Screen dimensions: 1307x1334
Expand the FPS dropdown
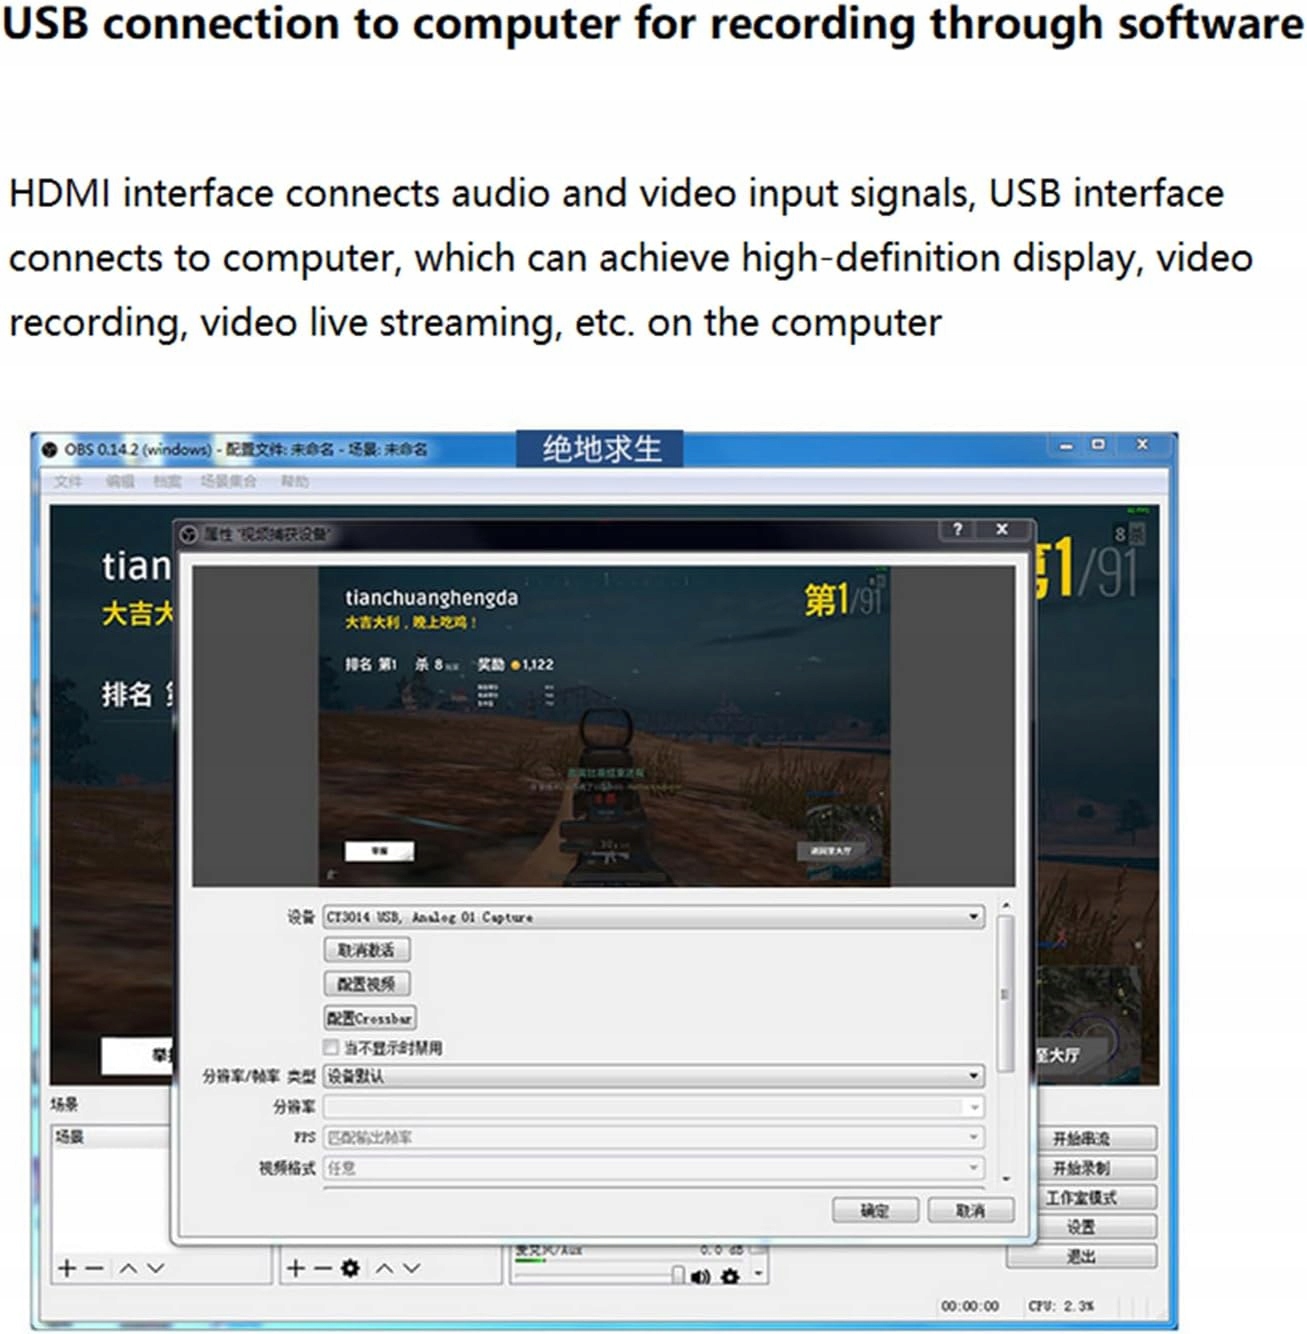[654, 1137]
